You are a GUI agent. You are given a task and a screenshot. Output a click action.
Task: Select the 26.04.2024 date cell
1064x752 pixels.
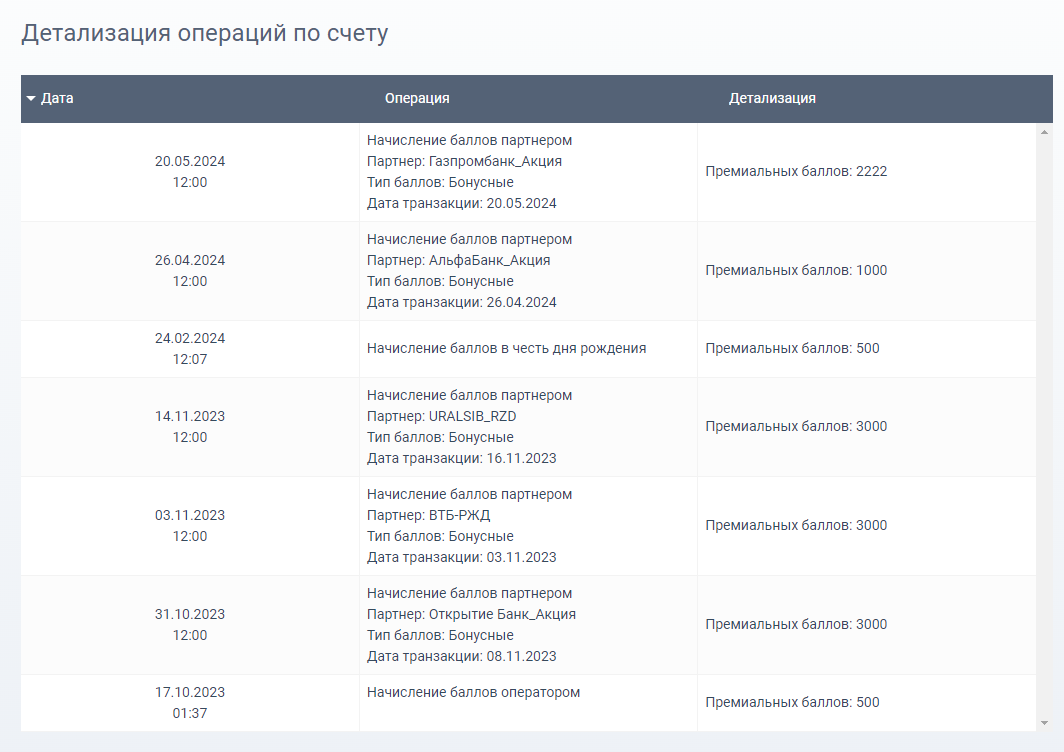pos(190,271)
